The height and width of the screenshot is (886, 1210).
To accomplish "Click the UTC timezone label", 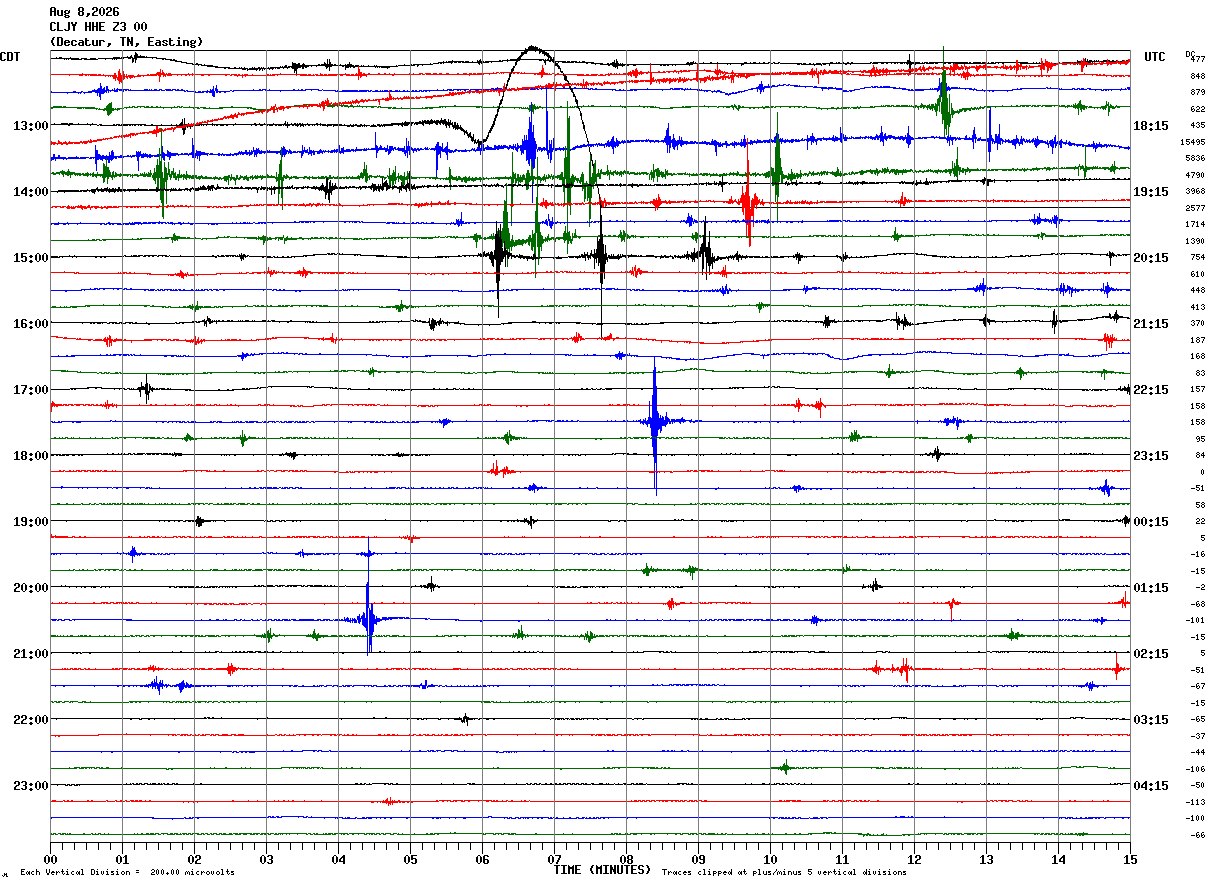I will pos(1155,57).
